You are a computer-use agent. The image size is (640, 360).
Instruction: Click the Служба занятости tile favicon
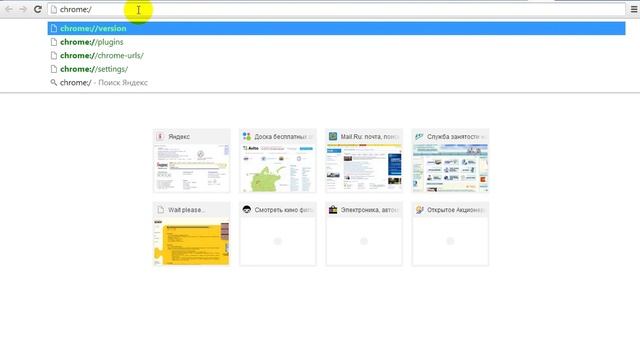pos(419,136)
